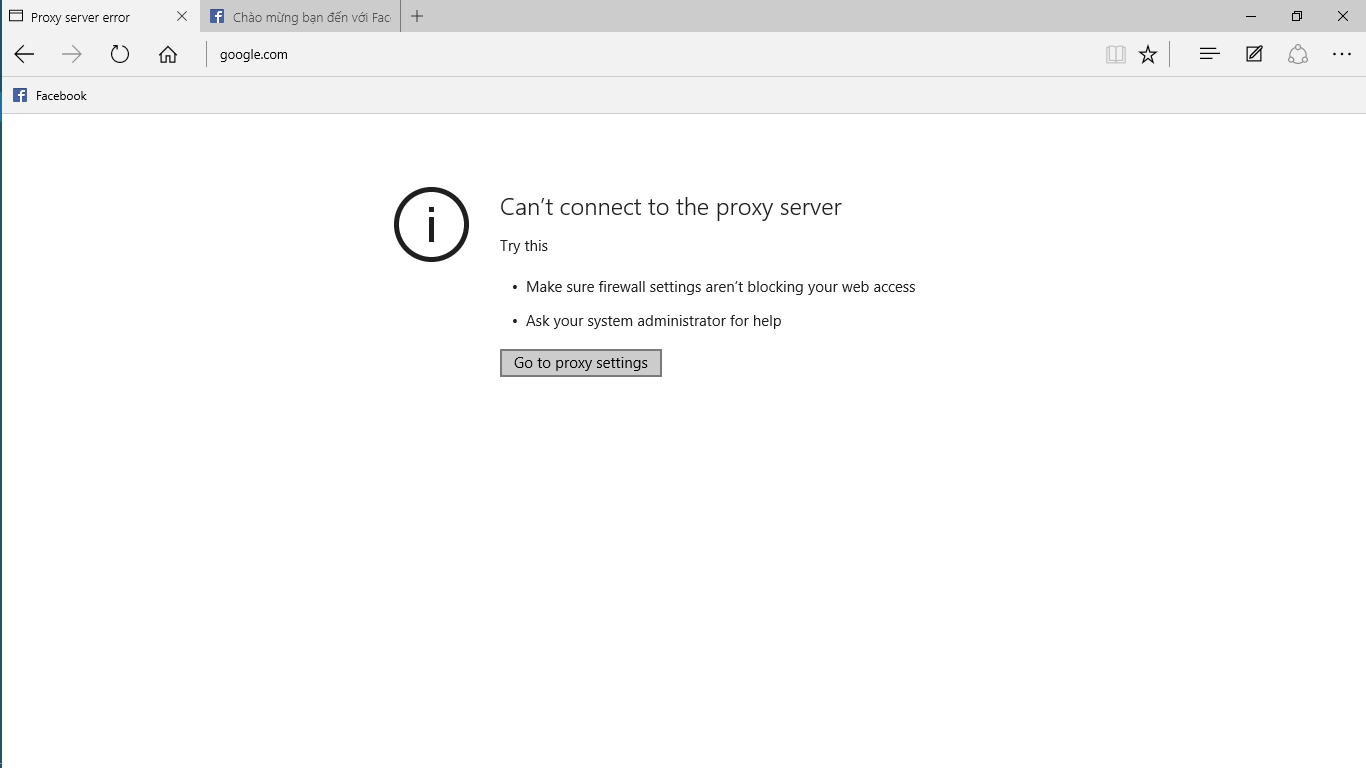Image resolution: width=1366 pixels, height=768 pixels.
Task: Open Reading view book icon
Action: [x=1116, y=55]
